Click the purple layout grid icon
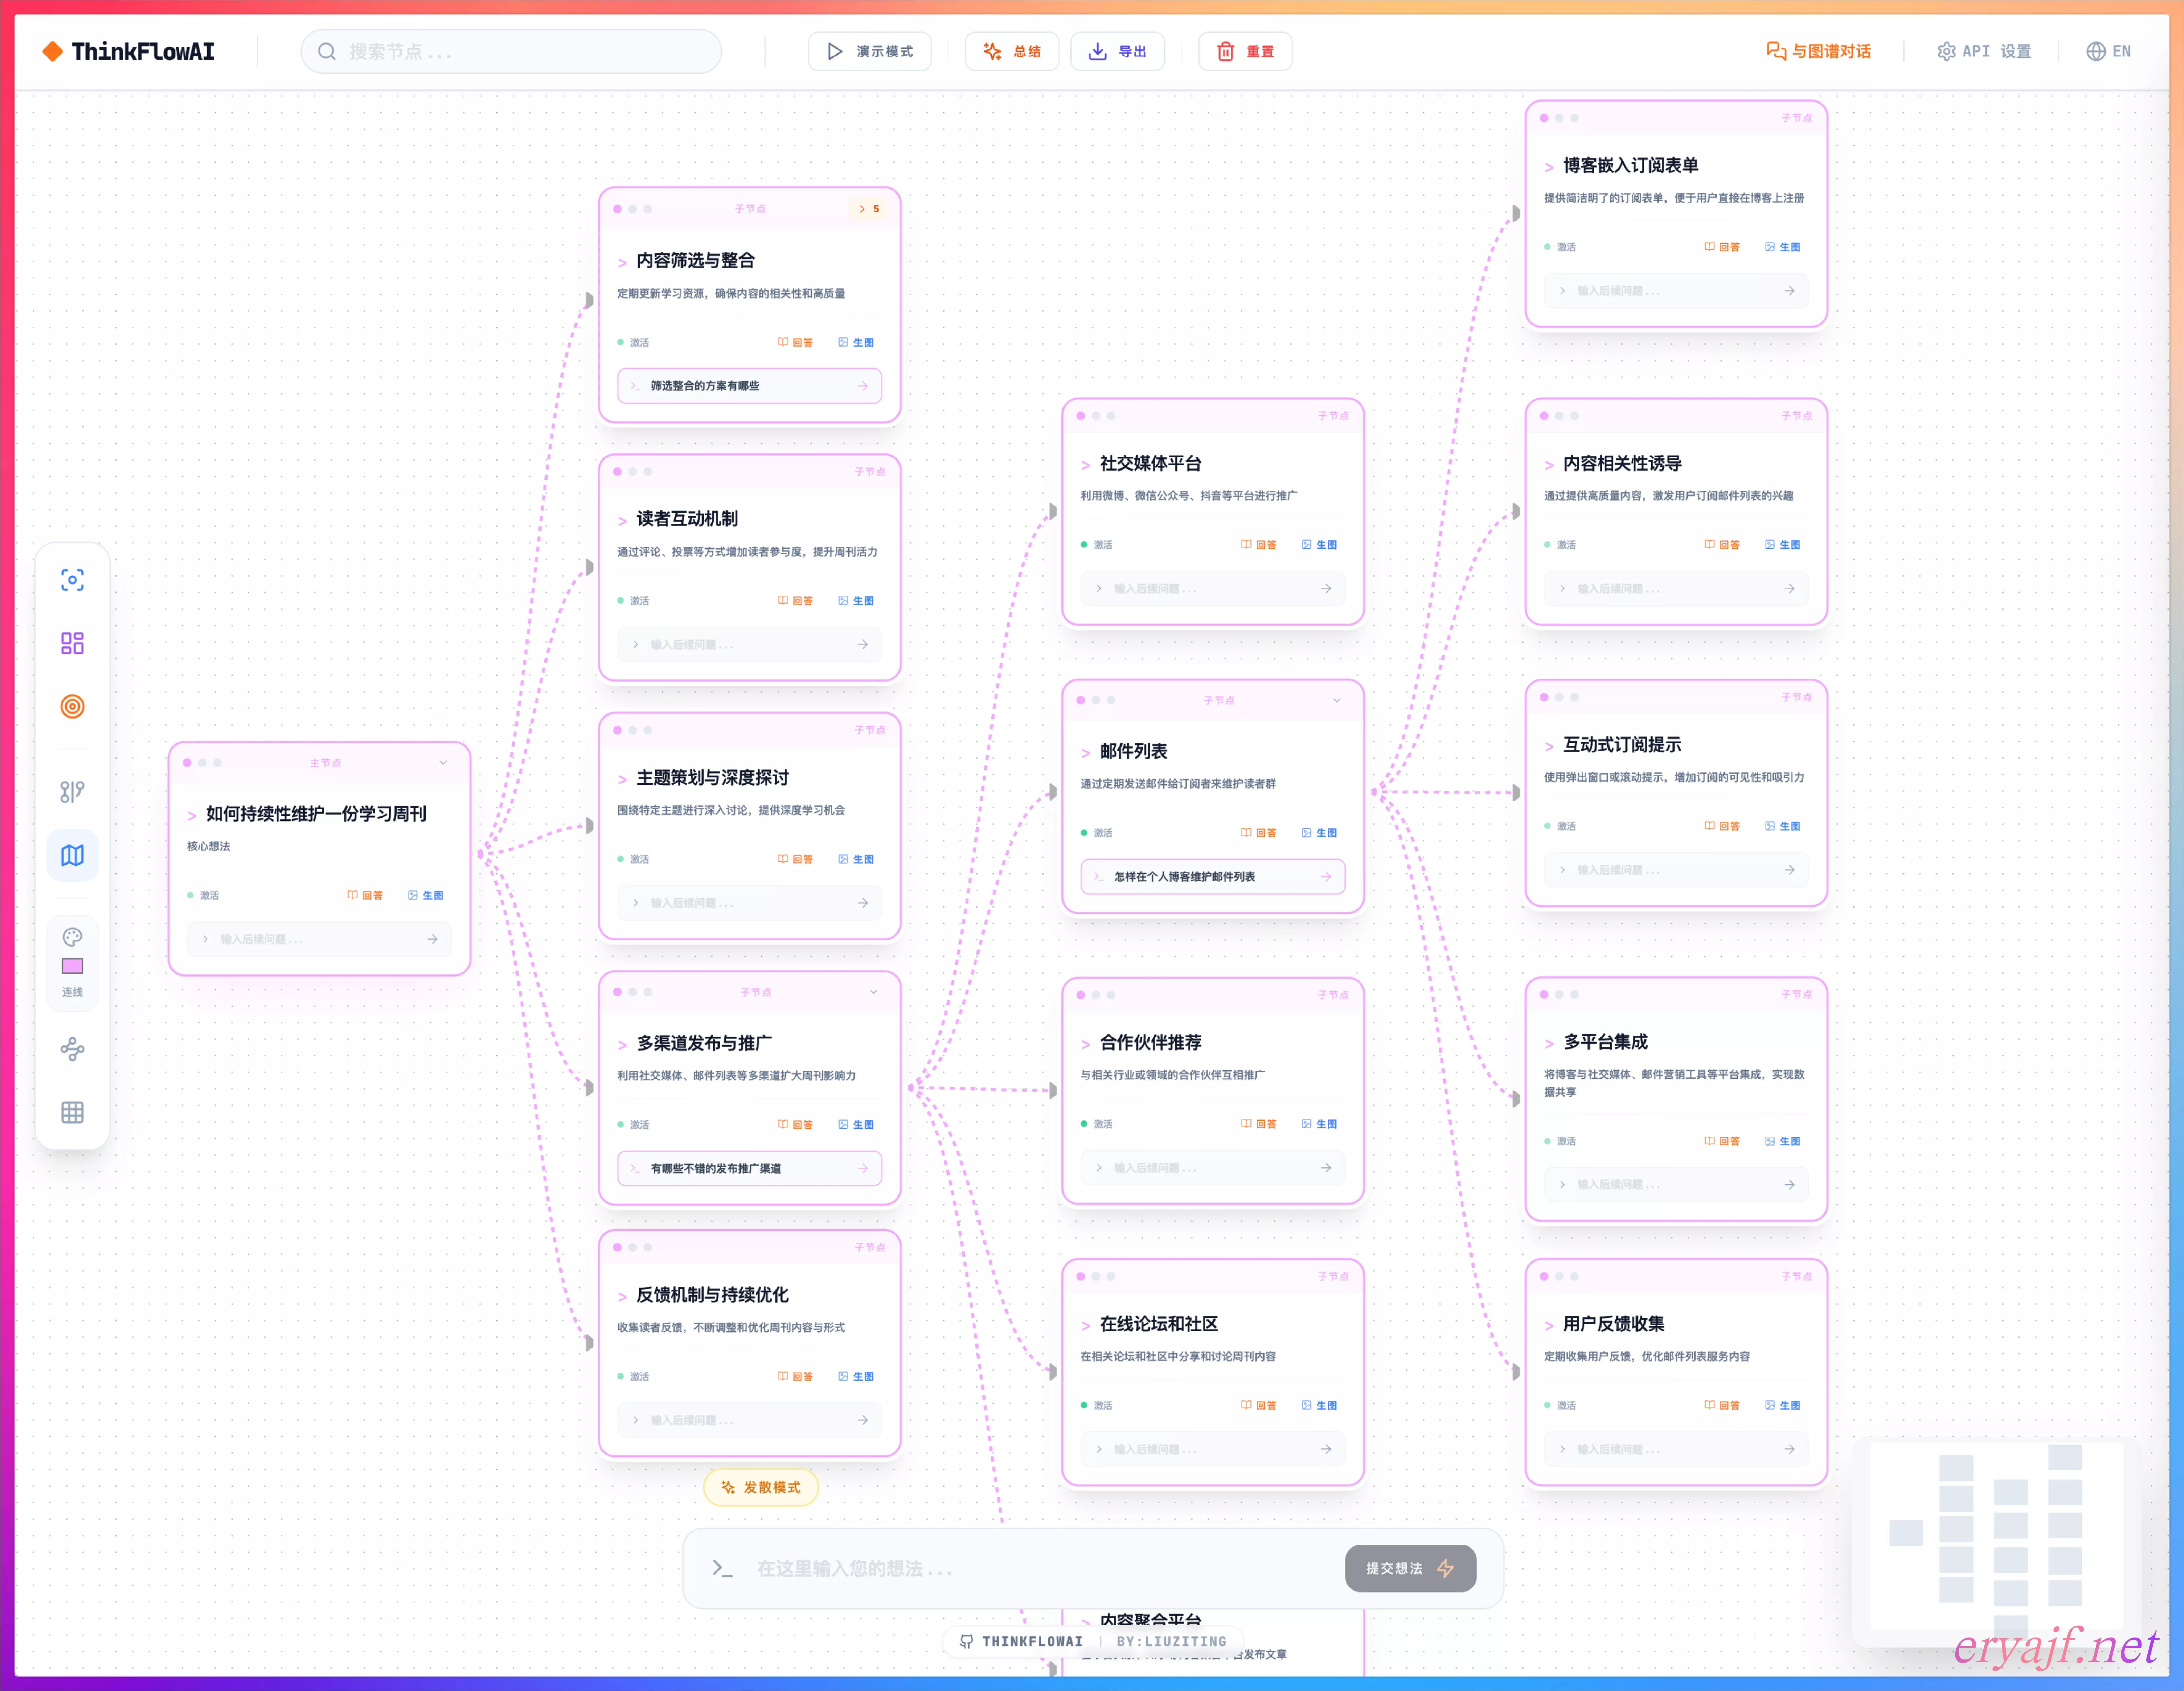The image size is (2184, 1691). click(x=72, y=643)
